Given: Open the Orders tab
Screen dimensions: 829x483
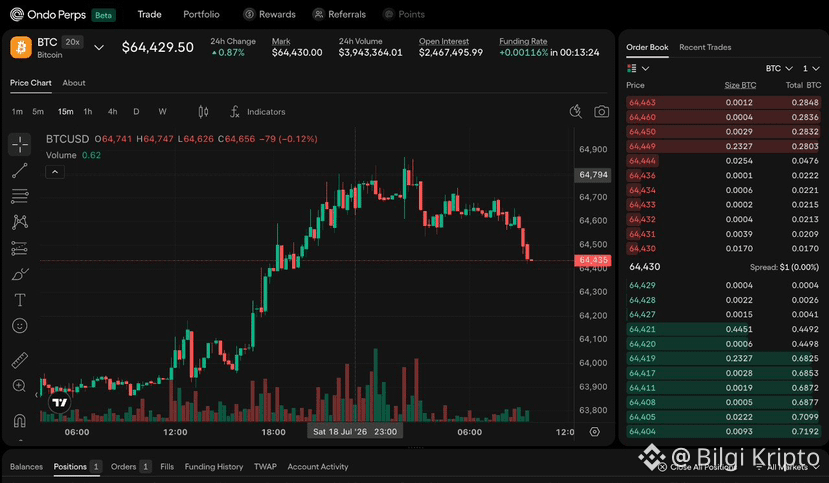Looking at the screenshot, I should coord(131,467).
